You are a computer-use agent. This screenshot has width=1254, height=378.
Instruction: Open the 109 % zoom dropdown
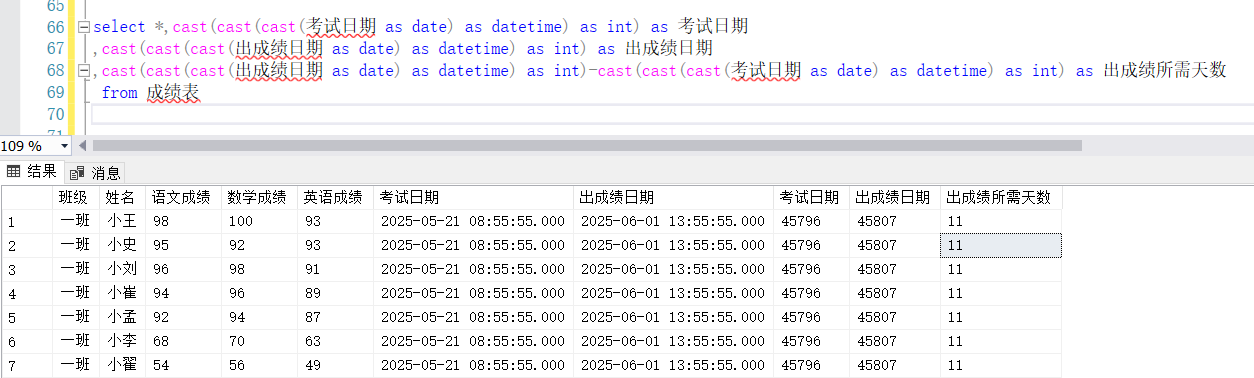coord(65,146)
